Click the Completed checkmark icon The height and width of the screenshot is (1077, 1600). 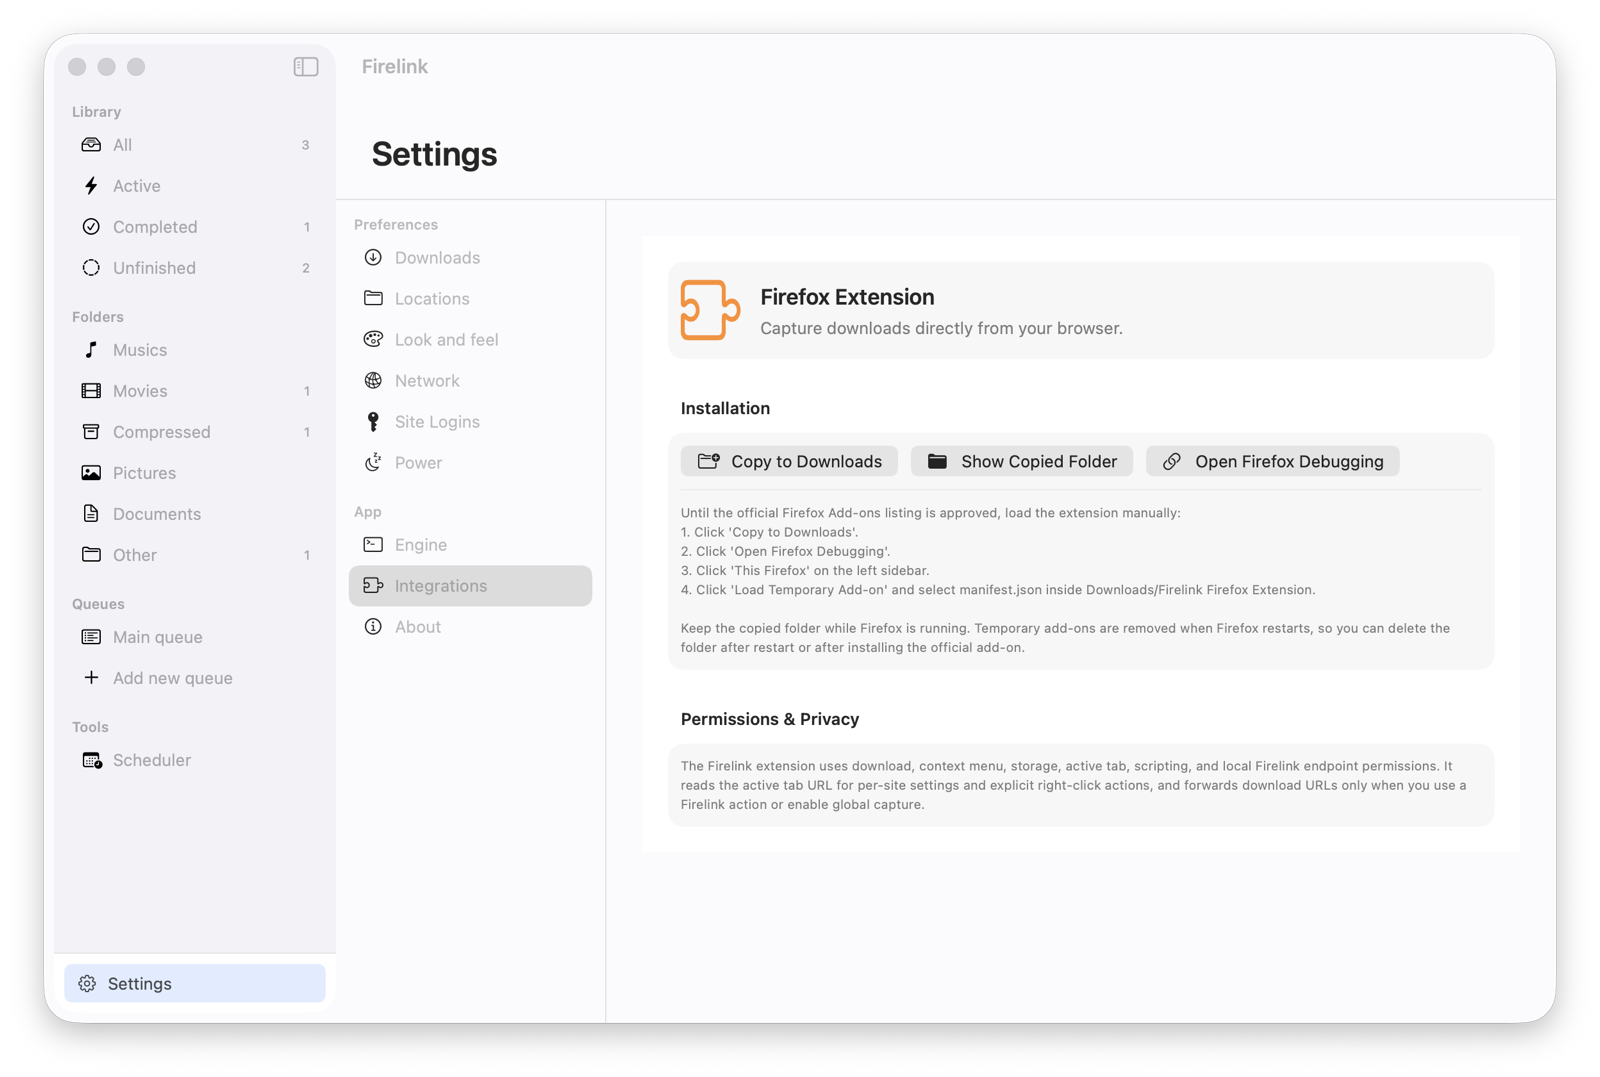91,227
